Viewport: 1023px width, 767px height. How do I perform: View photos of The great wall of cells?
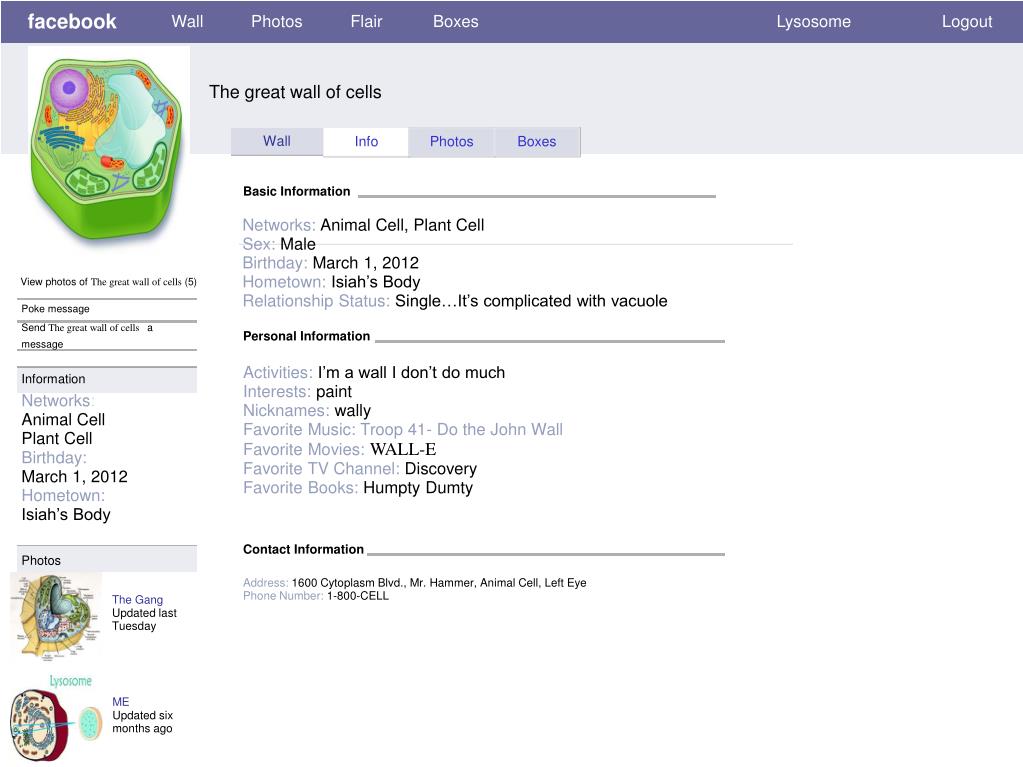108,282
